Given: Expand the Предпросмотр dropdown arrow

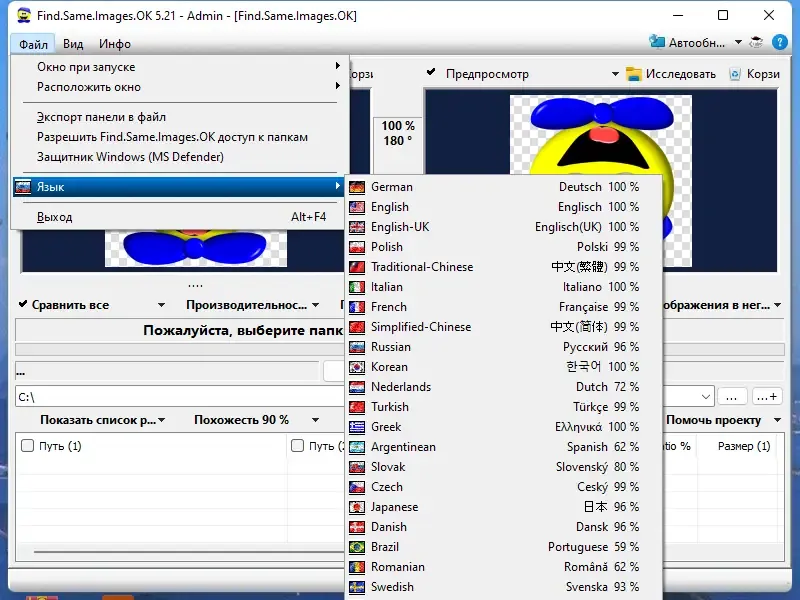Looking at the screenshot, I should pyautogui.click(x=615, y=74).
